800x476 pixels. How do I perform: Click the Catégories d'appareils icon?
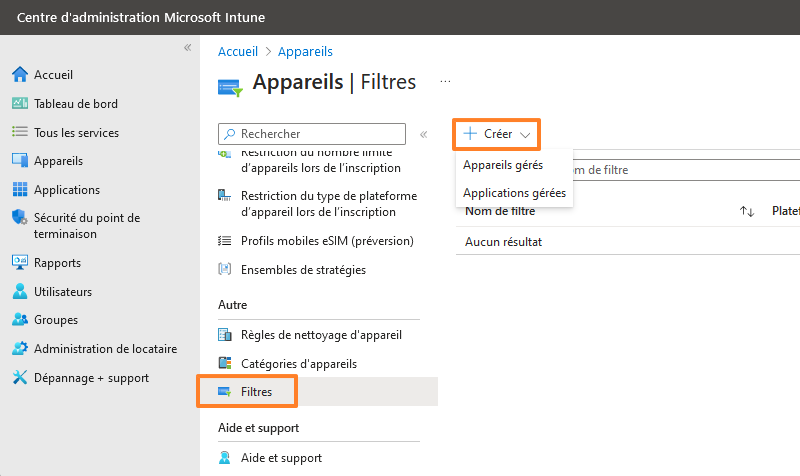click(x=224, y=363)
